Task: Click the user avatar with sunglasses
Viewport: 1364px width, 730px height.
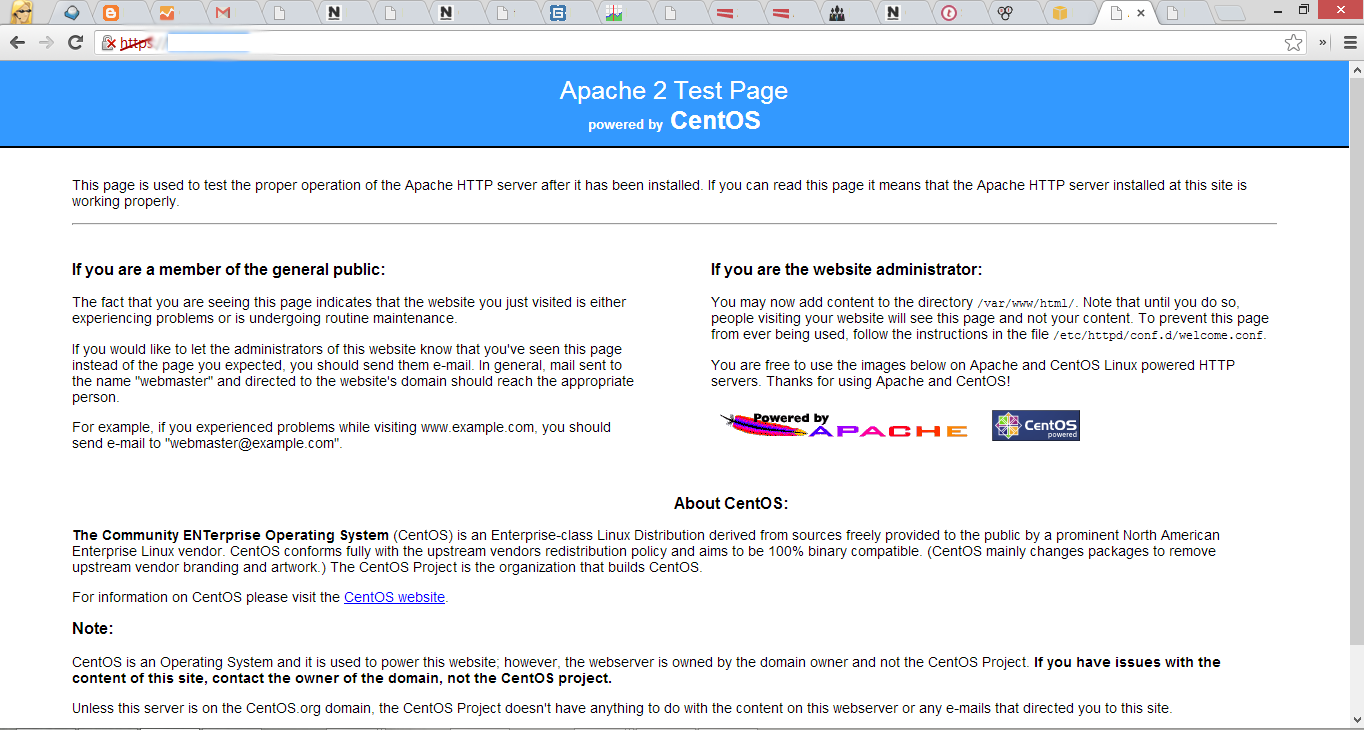Action: (21, 12)
